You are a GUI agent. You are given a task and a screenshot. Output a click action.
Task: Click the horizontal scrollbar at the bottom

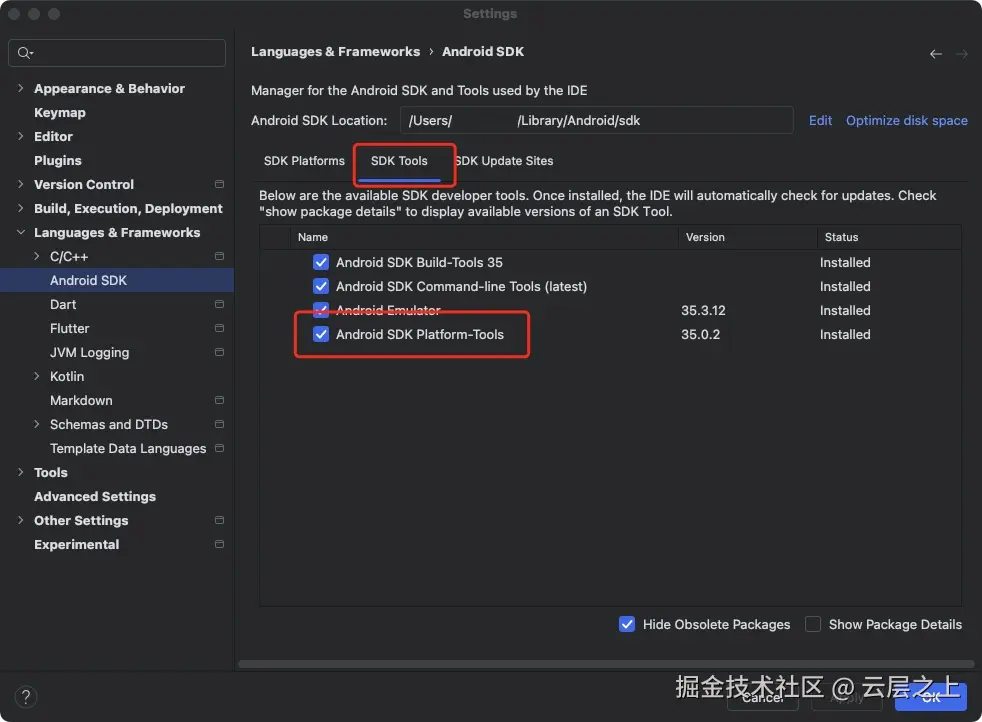[x=606, y=664]
